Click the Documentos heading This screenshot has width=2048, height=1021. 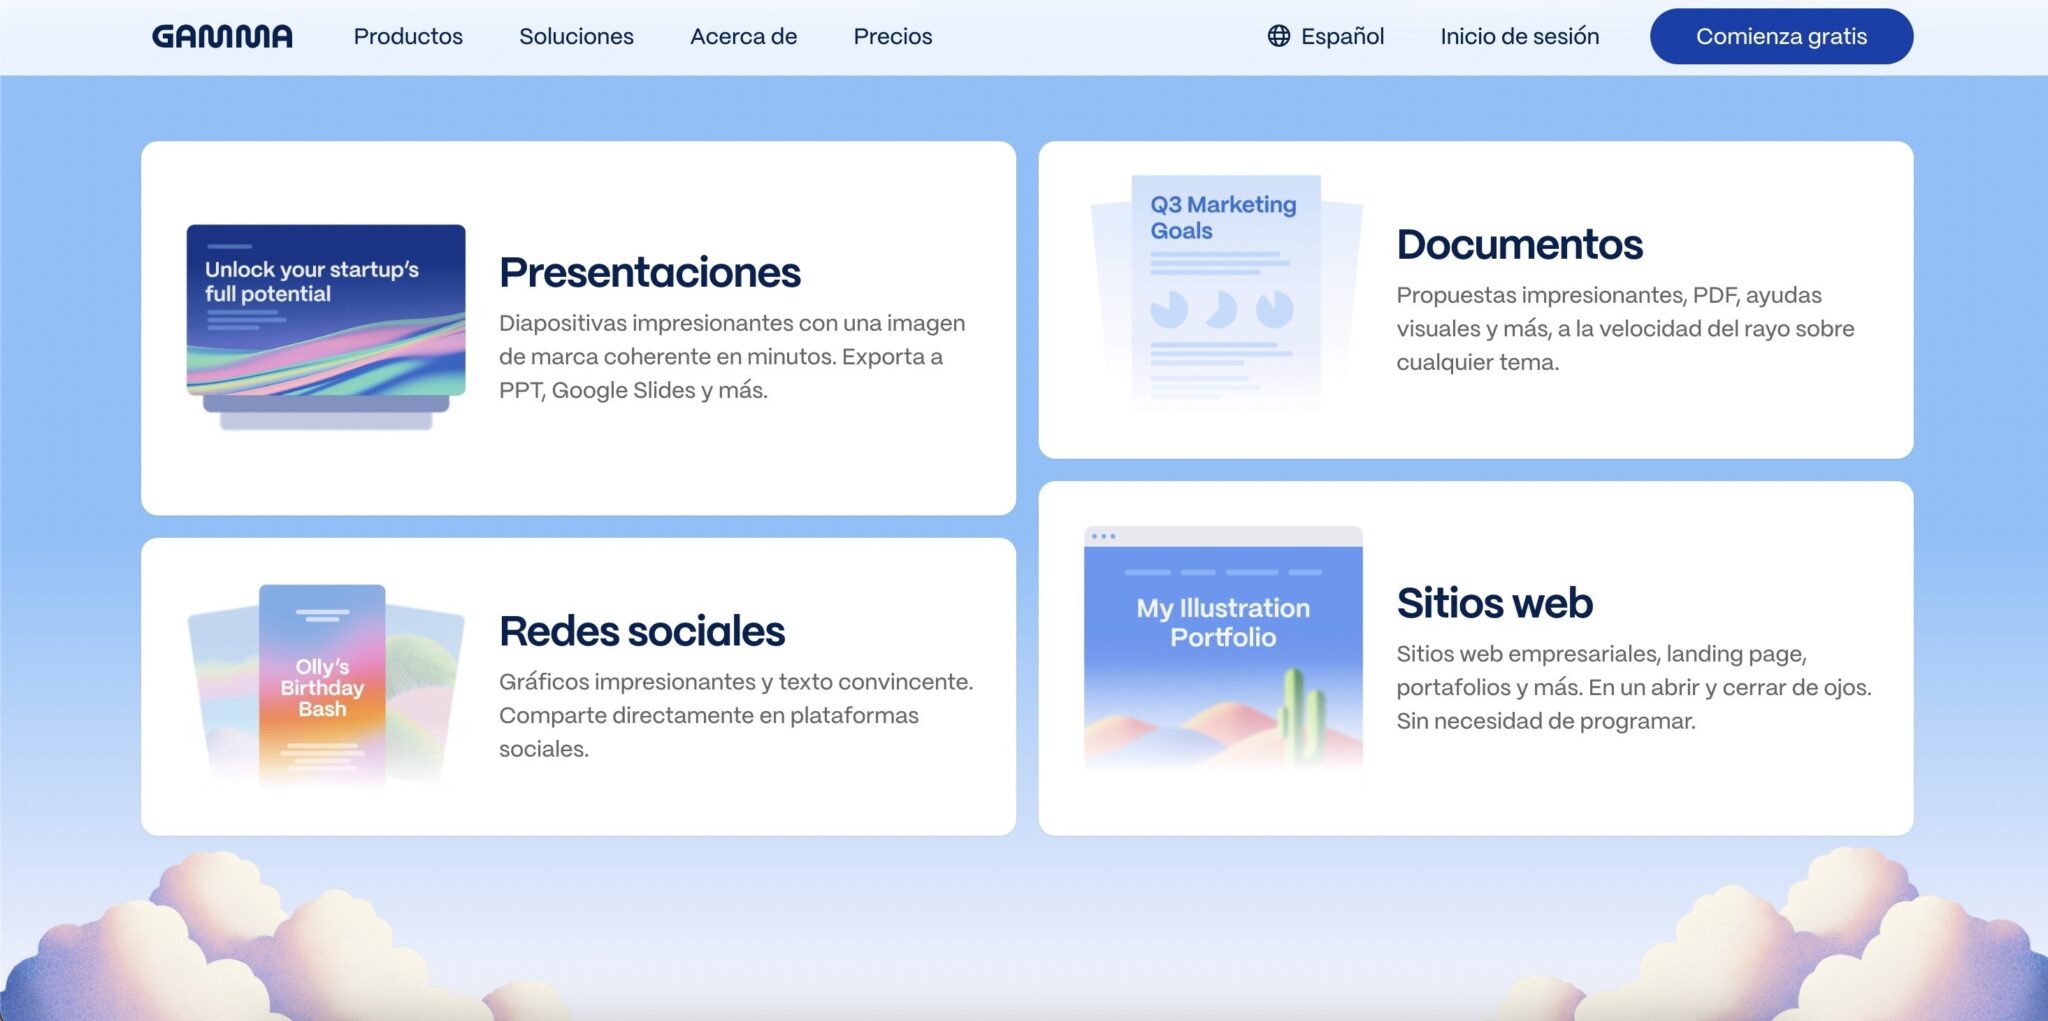(x=1519, y=244)
